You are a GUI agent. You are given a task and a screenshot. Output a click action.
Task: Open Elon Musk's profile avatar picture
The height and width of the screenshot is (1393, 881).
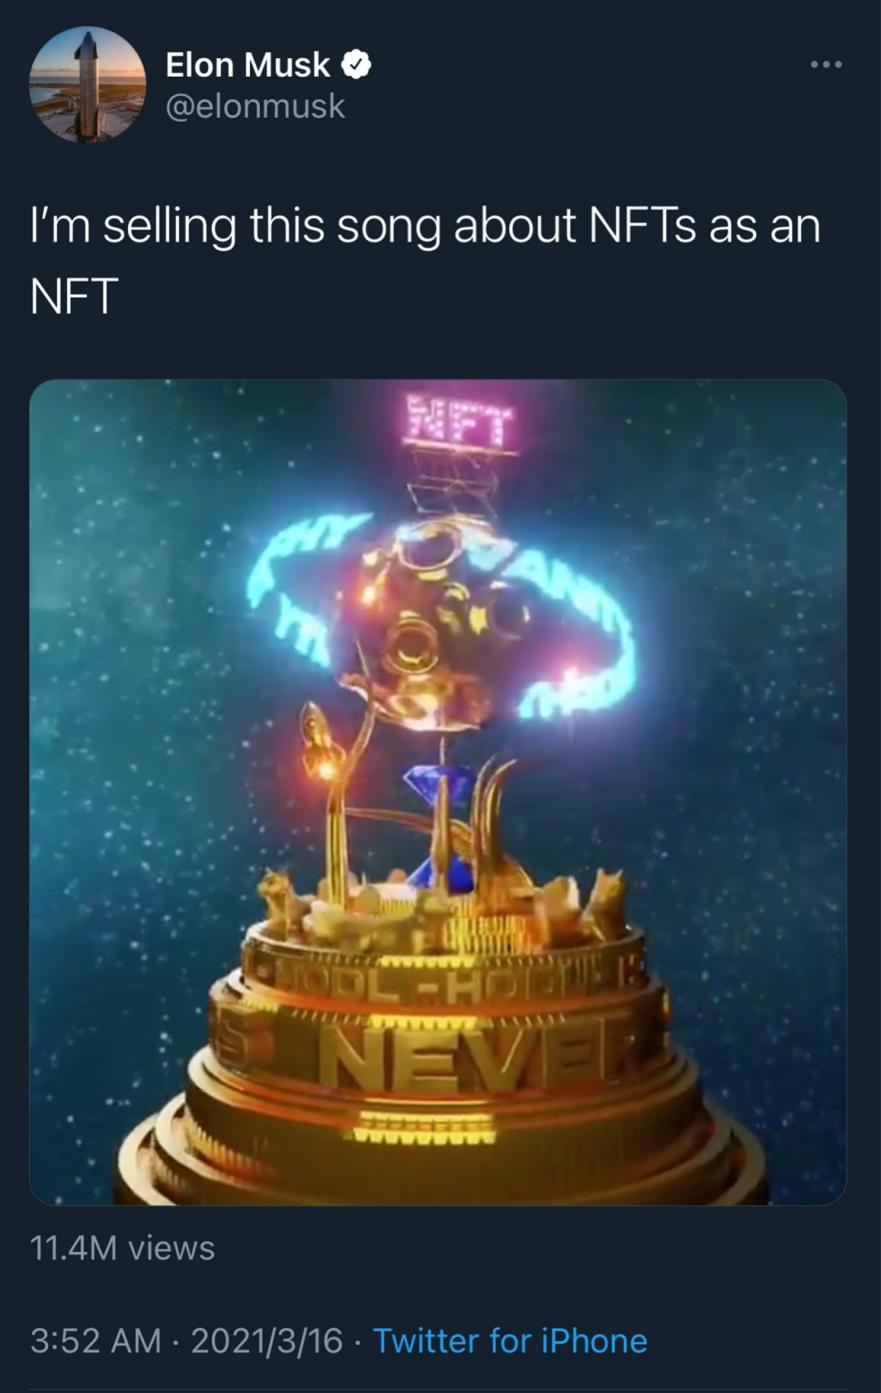point(87,84)
